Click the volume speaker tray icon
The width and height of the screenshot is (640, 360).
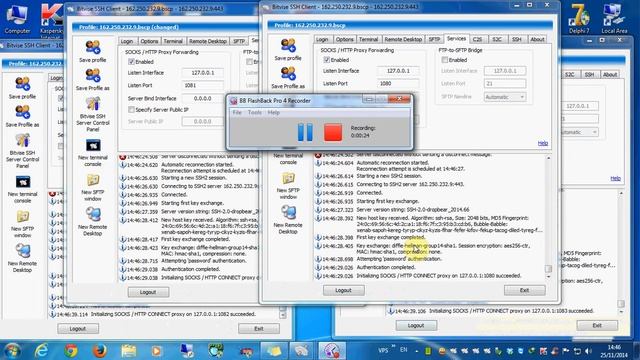[588, 351]
